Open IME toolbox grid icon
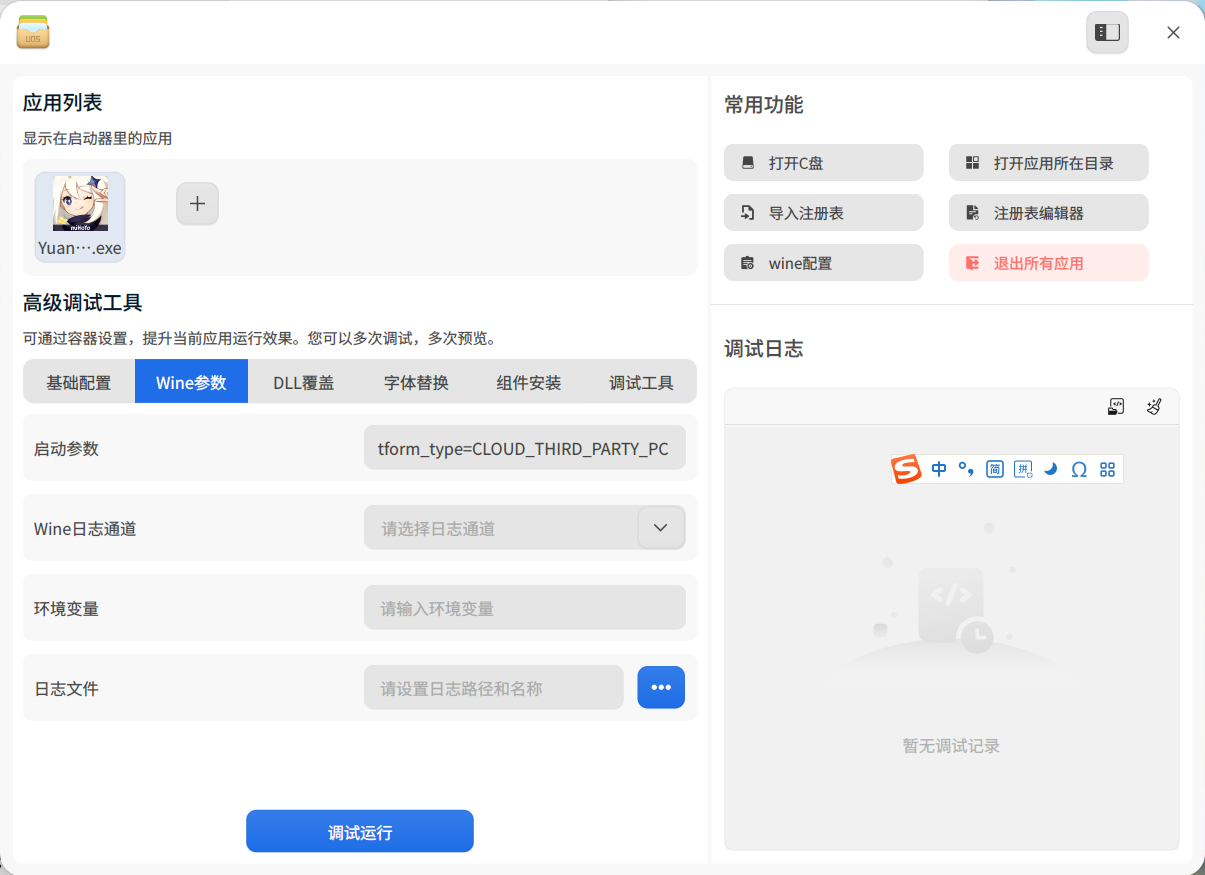This screenshot has width=1205, height=875. (1107, 469)
